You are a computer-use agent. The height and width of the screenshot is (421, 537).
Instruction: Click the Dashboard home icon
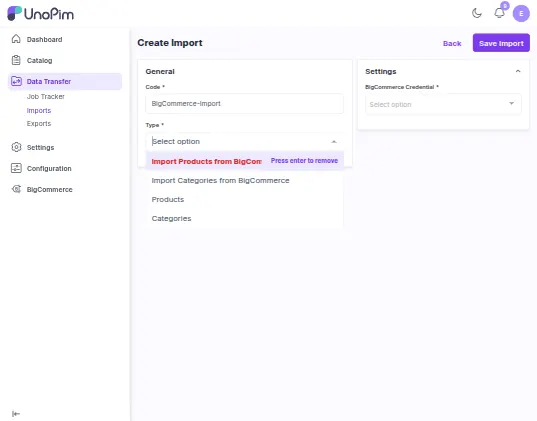pyautogui.click(x=16, y=39)
